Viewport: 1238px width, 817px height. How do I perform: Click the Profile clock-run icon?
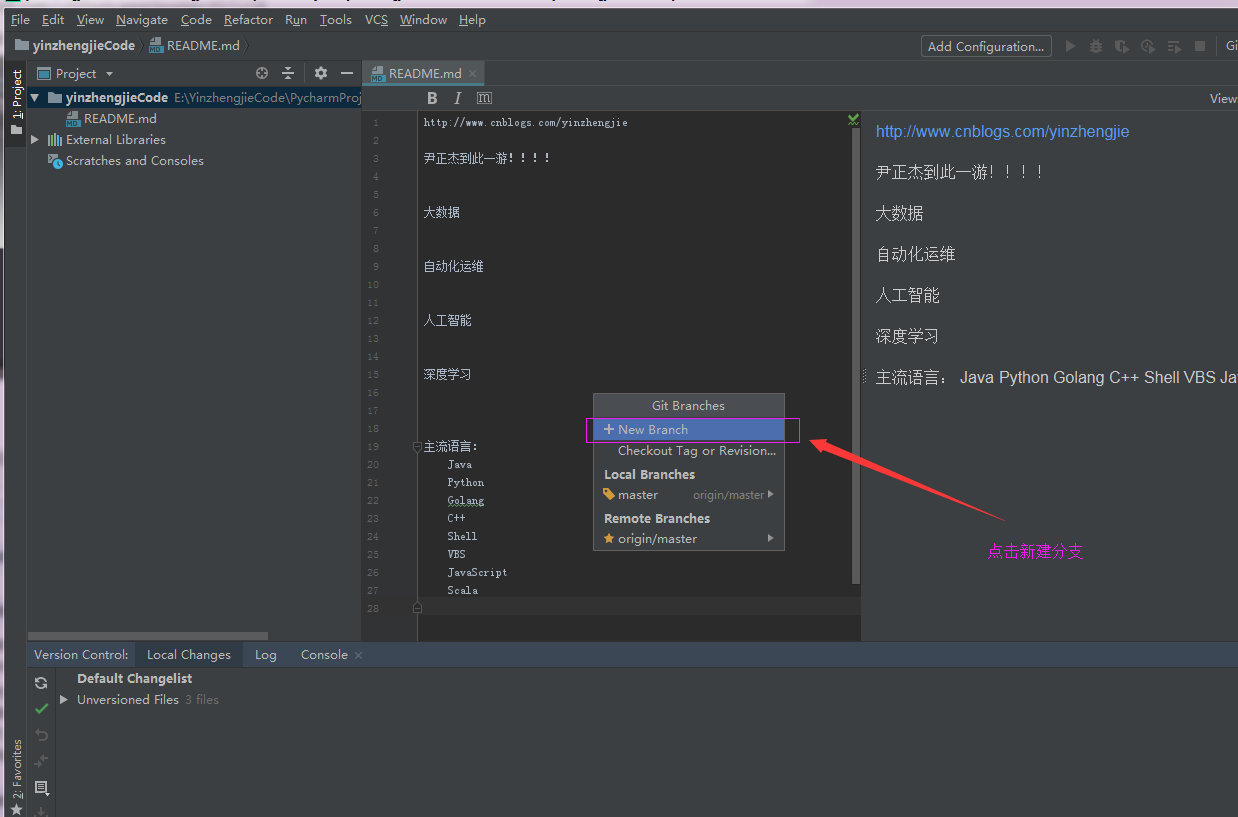[x=1148, y=46]
